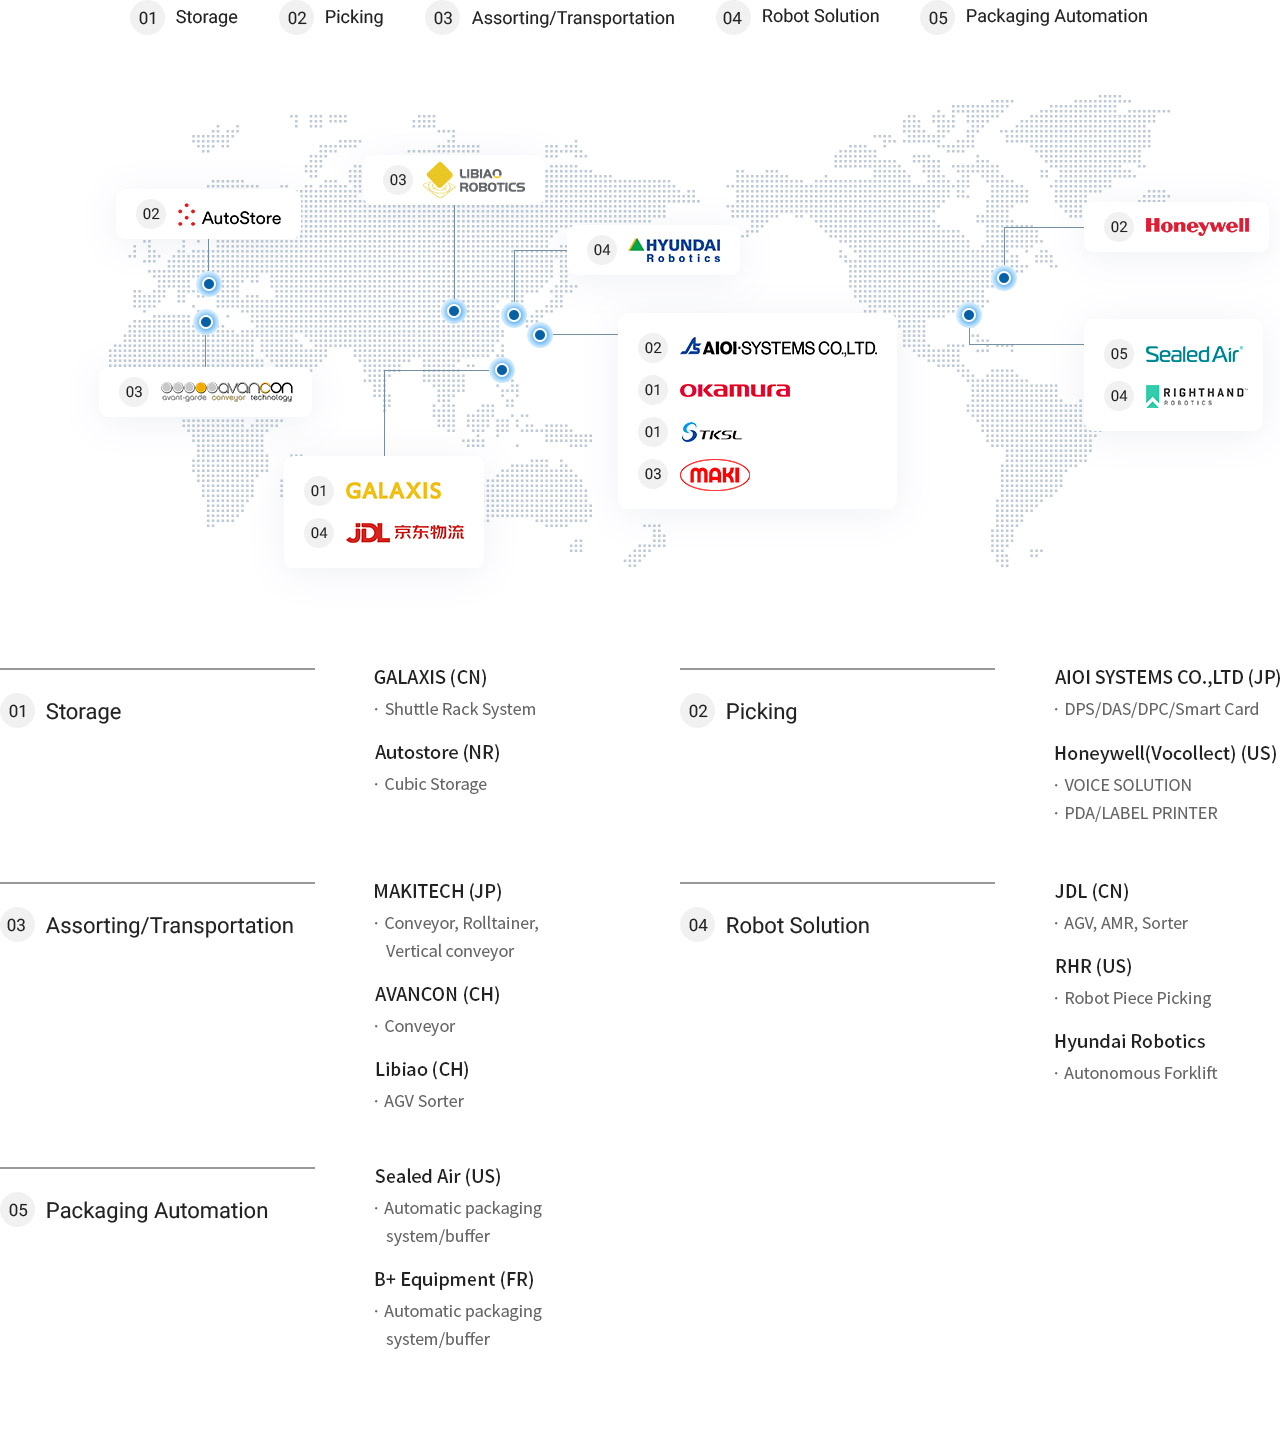Click the Libiao (CH) company name
The height and width of the screenshot is (1449, 1280).
click(x=422, y=1069)
